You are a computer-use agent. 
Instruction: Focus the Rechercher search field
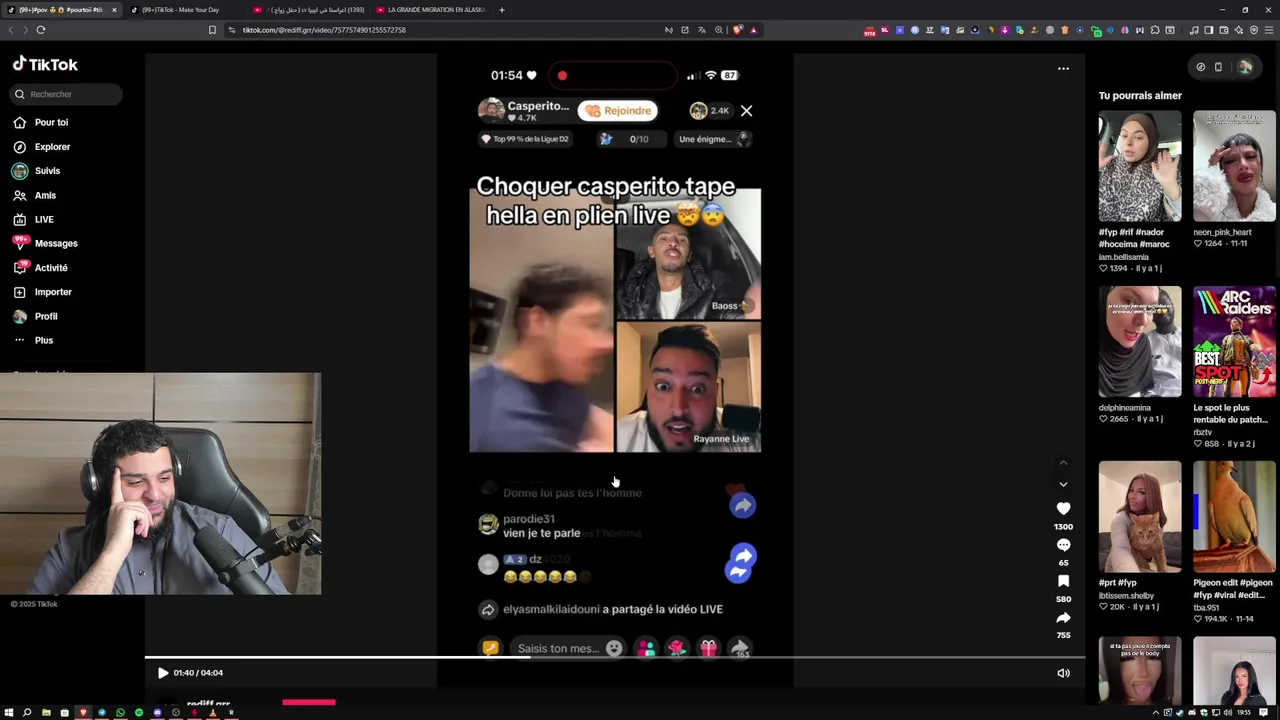click(x=66, y=94)
